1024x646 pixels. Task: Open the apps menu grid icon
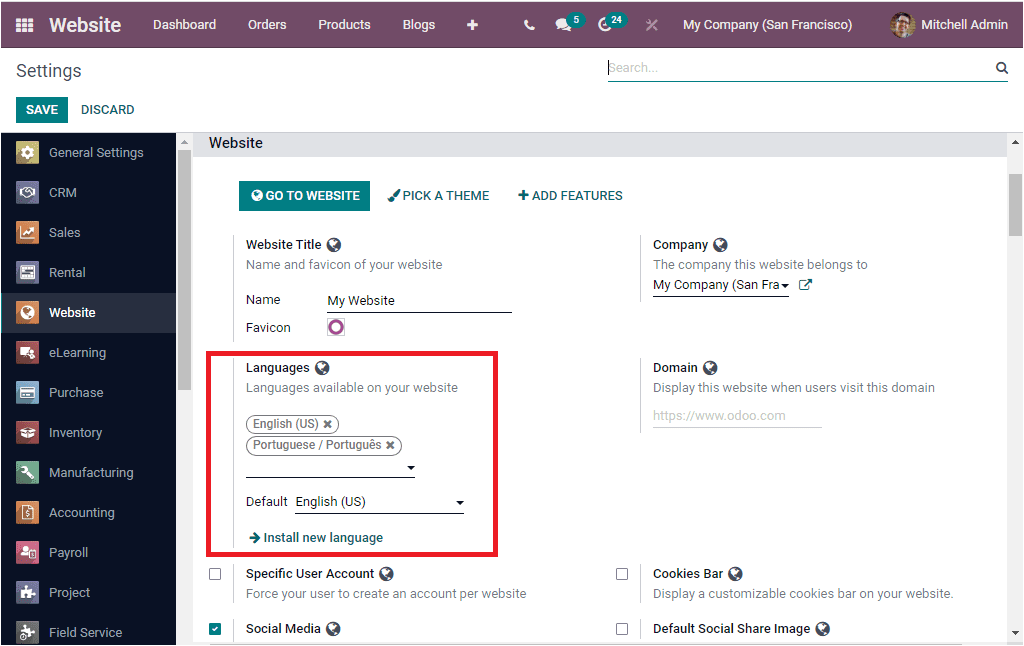coord(22,24)
